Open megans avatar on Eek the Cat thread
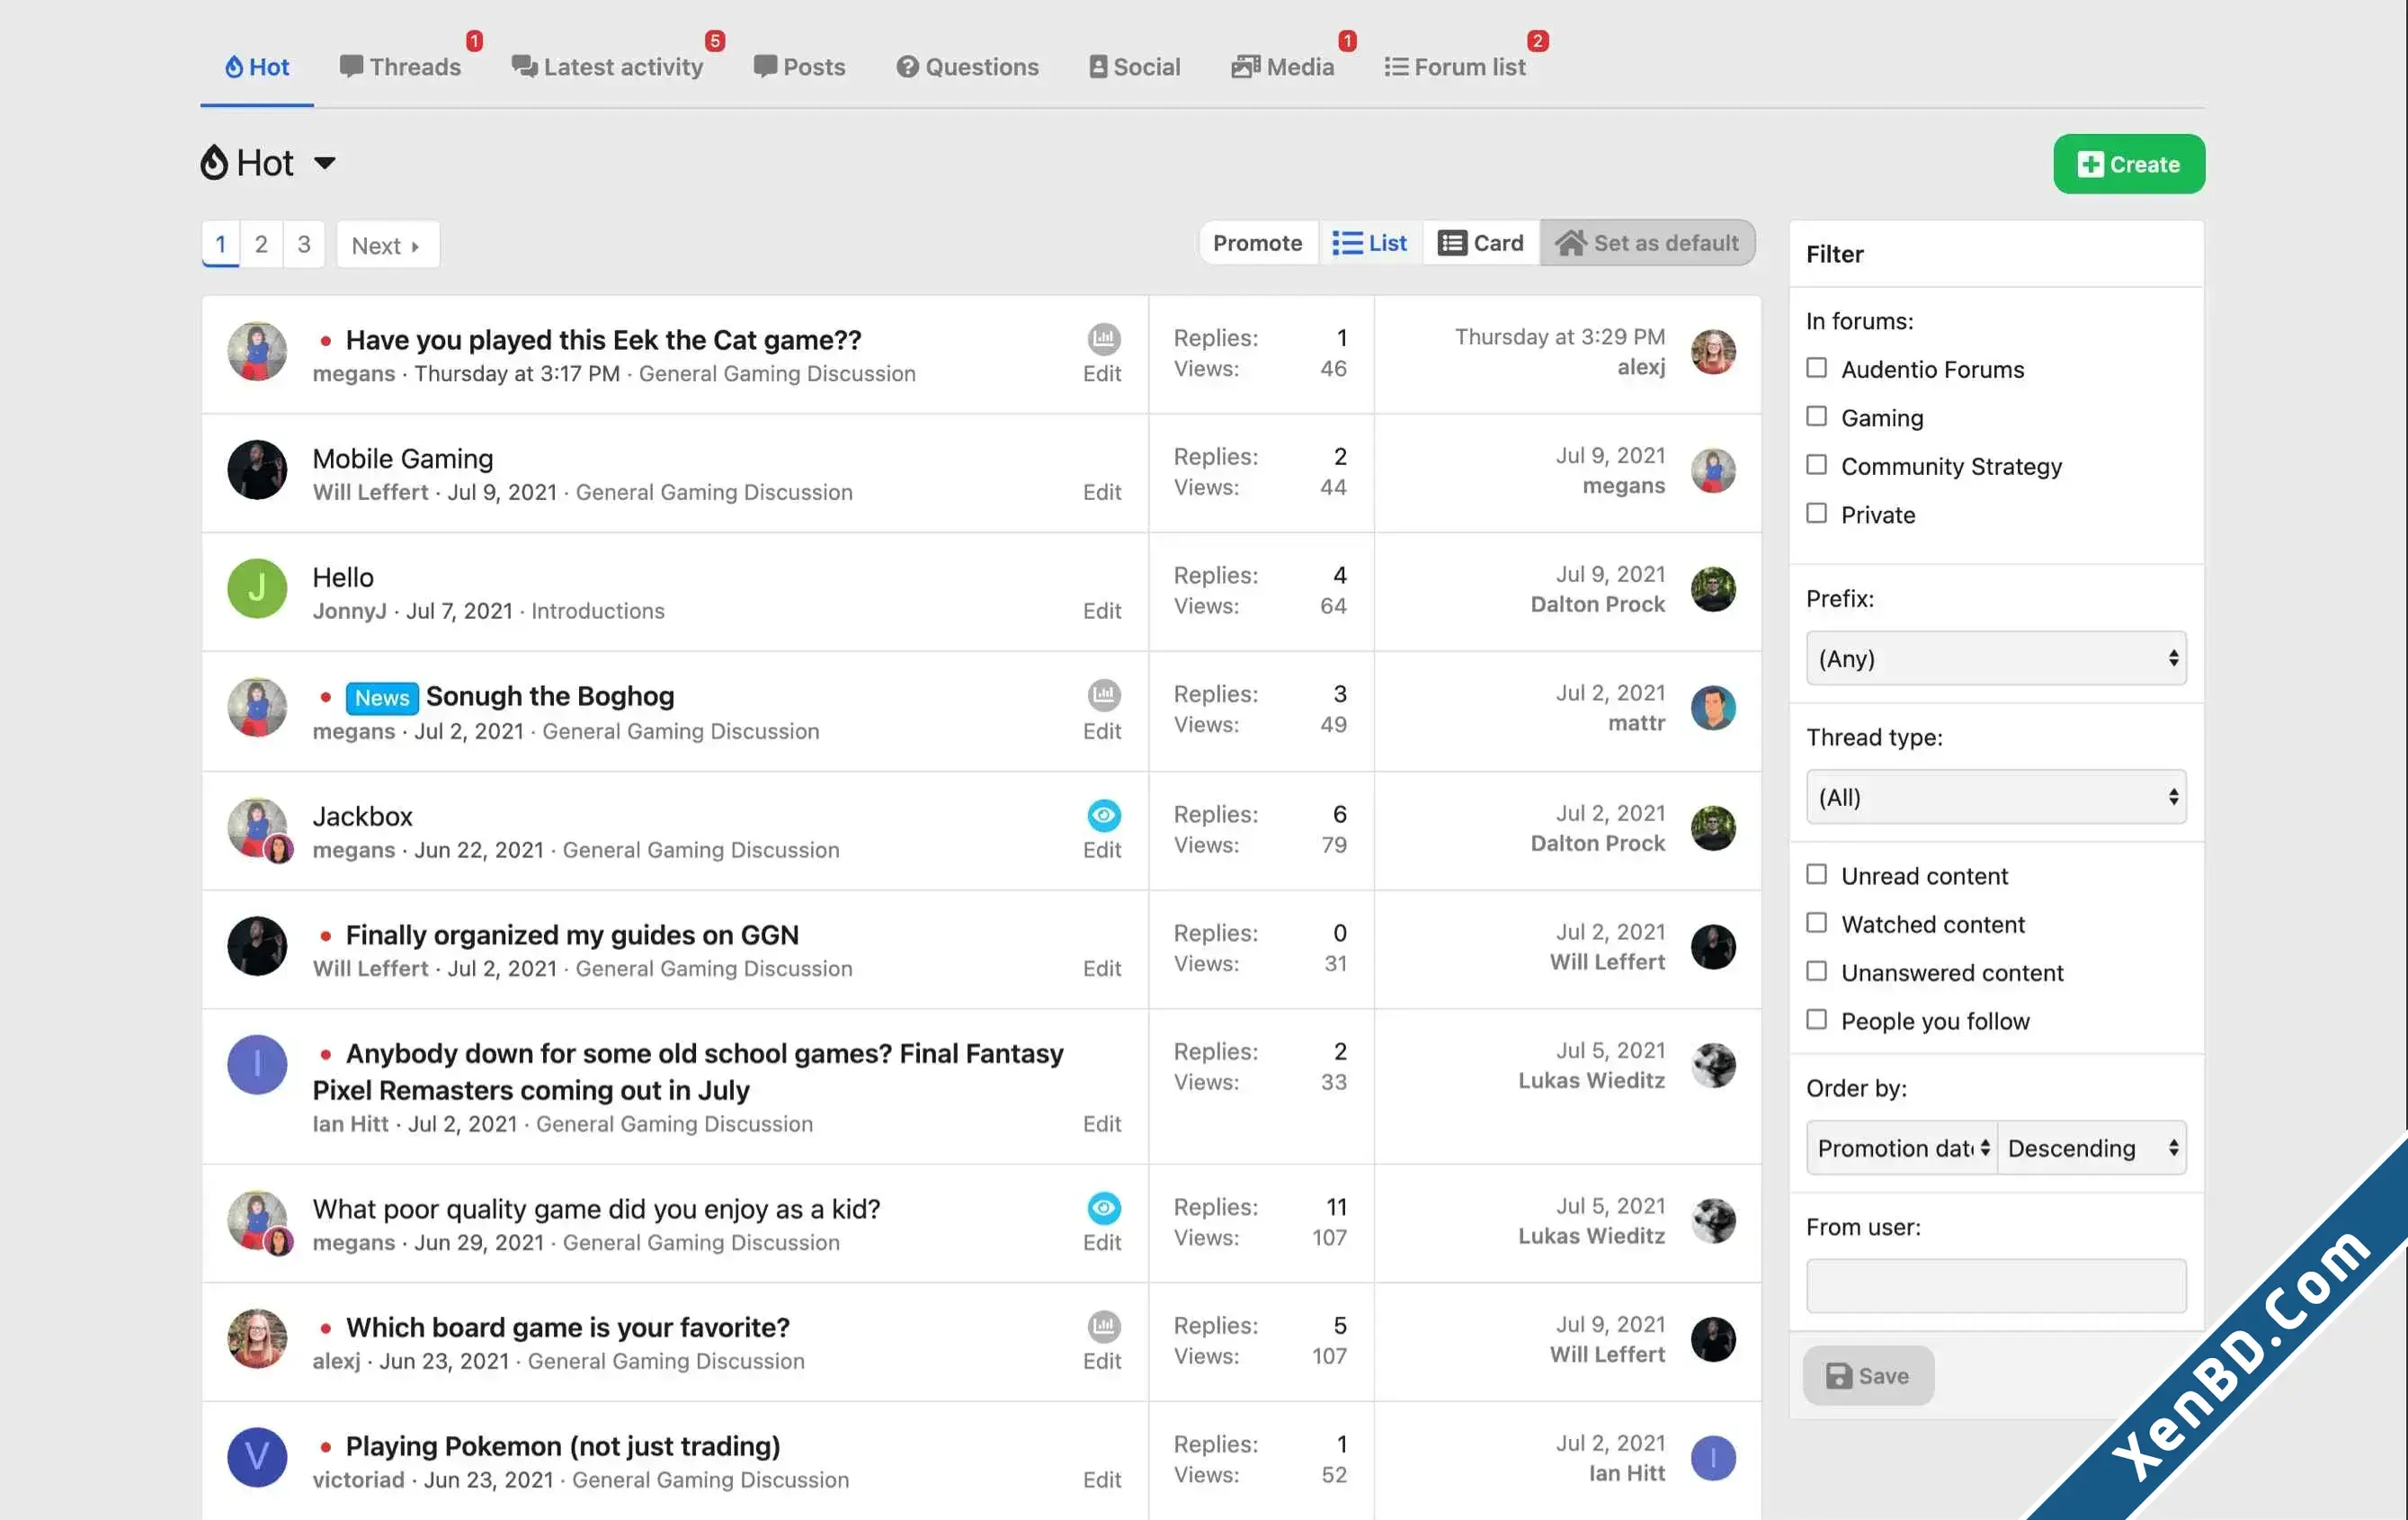Image resolution: width=2408 pixels, height=1520 pixels. 257,351
